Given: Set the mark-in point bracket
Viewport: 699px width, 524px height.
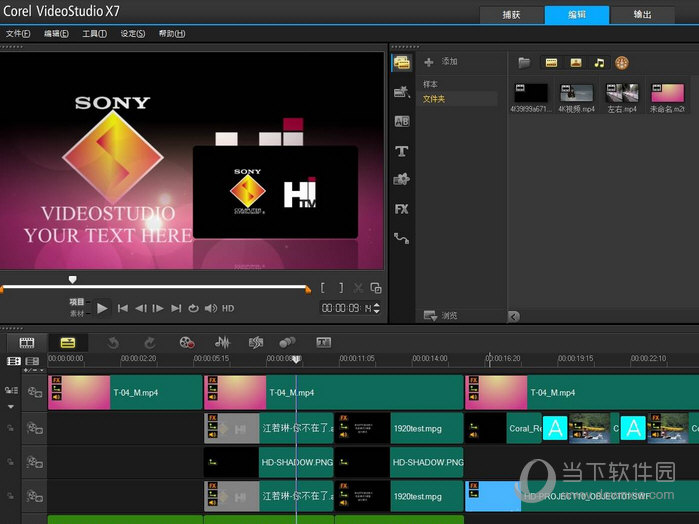Looking at the screenshot, I should [323, 288].
